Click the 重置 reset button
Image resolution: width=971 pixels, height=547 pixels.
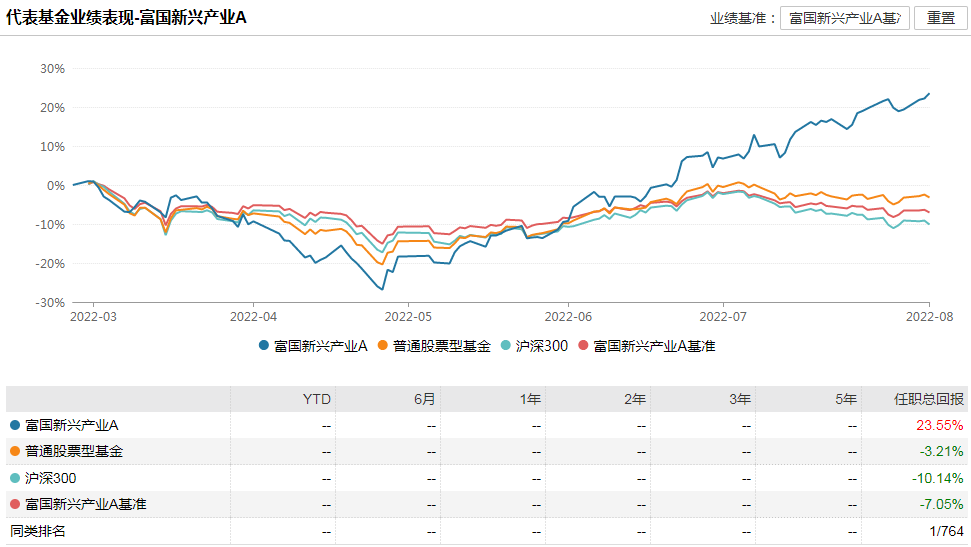[x=941, y=18]
